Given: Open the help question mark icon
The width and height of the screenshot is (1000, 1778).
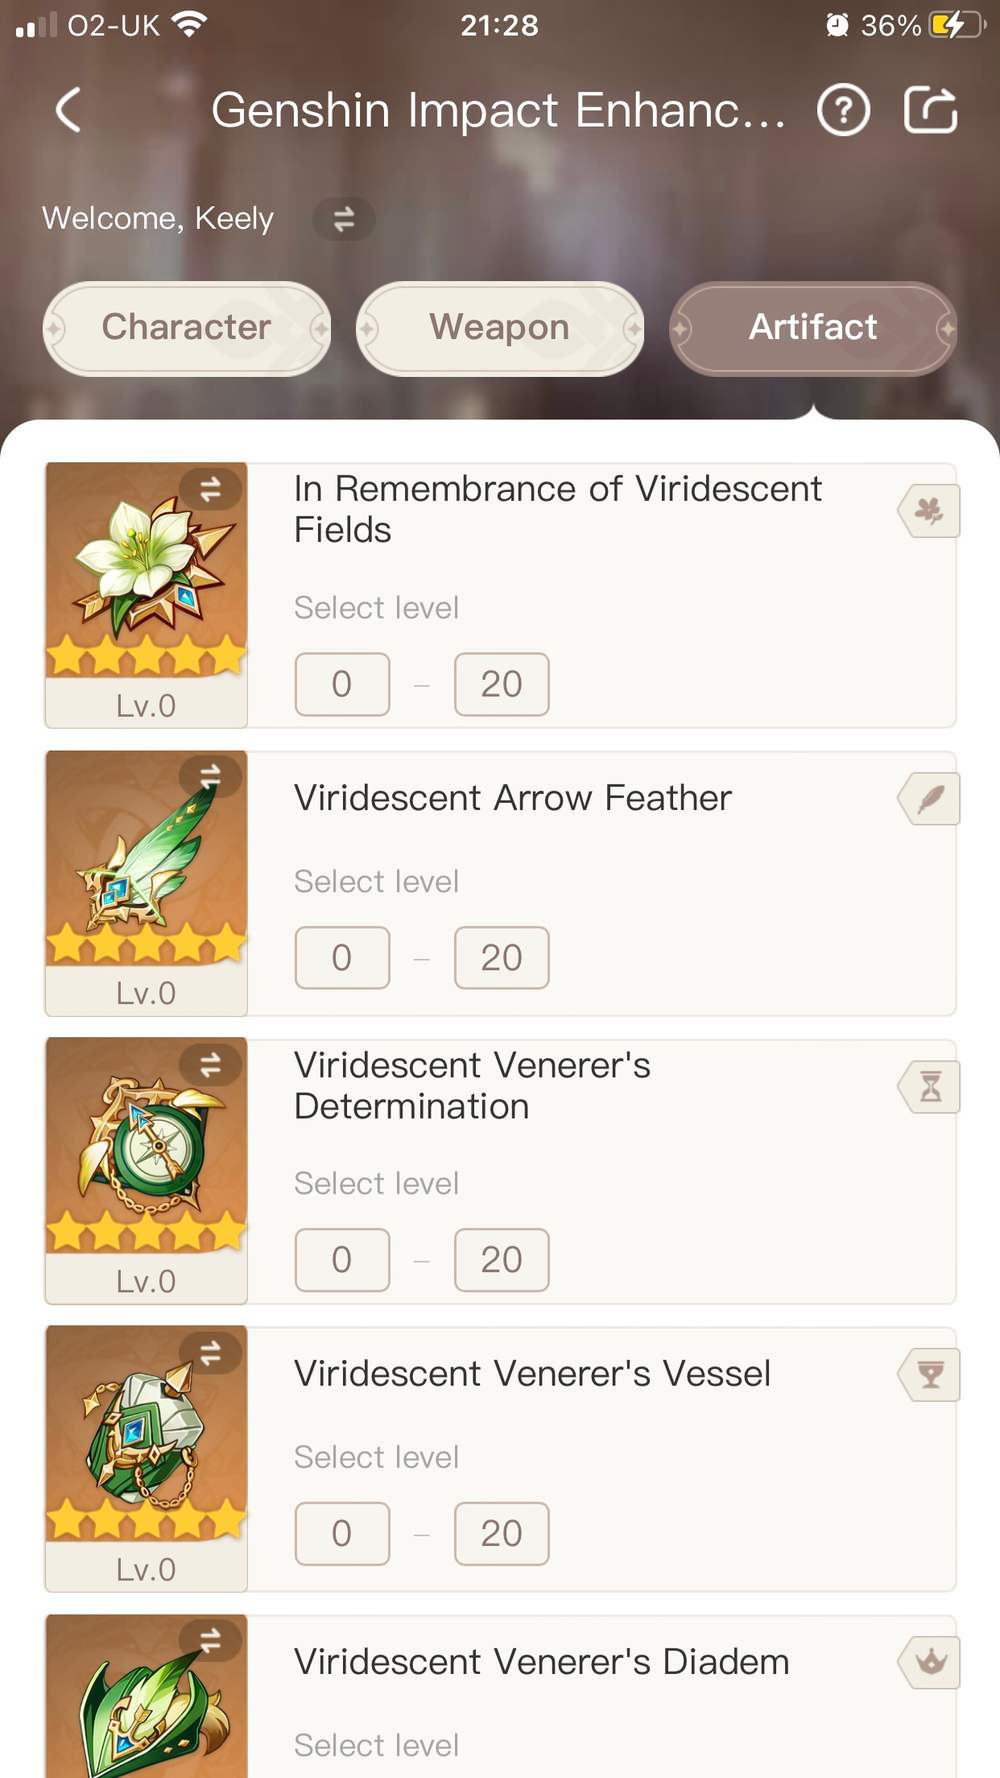Looking at the screenshot, I should coord(843,110).
